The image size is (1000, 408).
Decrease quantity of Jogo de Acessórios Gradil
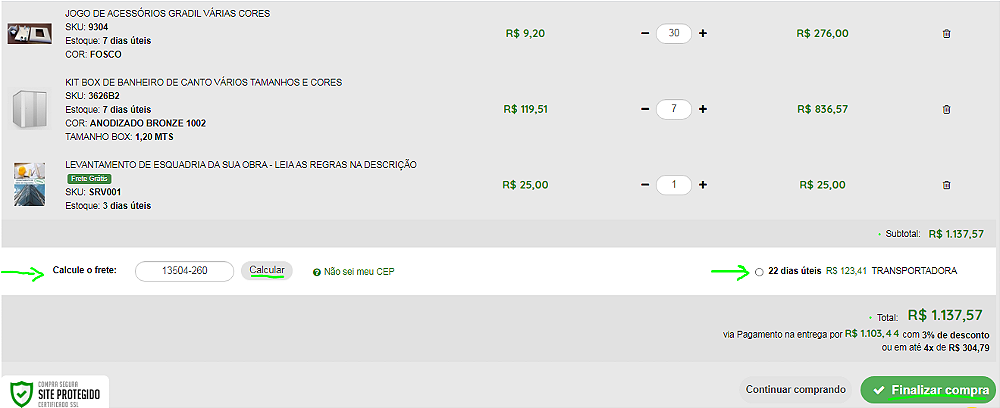click(x=645, y=33)
